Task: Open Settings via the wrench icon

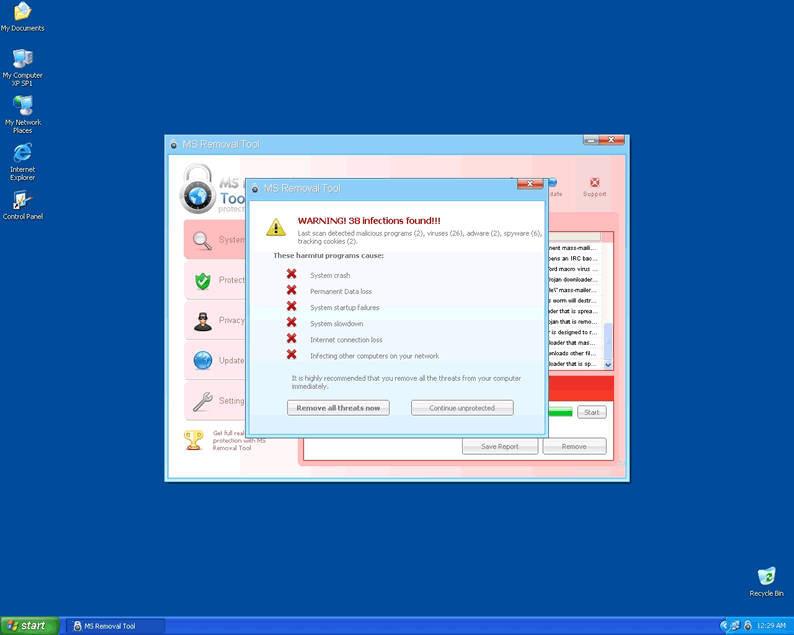Action: 203,401
